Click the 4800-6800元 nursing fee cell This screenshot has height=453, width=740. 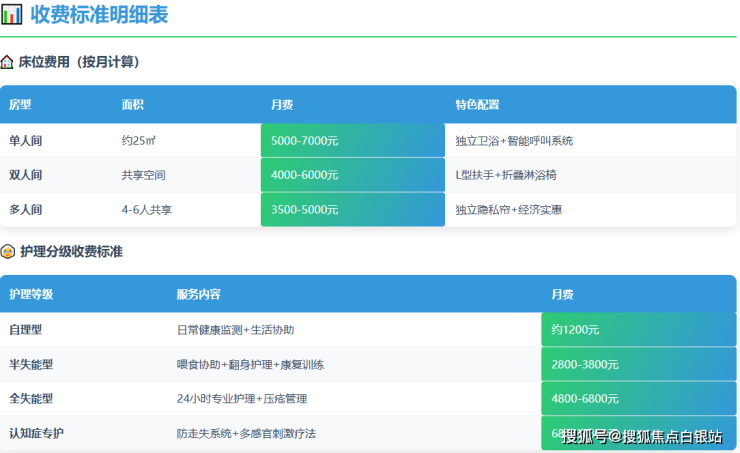pyautogui.click(x=638, y=398)
